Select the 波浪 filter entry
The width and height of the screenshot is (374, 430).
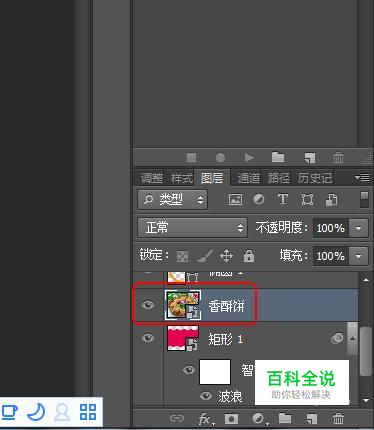coord(230,396)
